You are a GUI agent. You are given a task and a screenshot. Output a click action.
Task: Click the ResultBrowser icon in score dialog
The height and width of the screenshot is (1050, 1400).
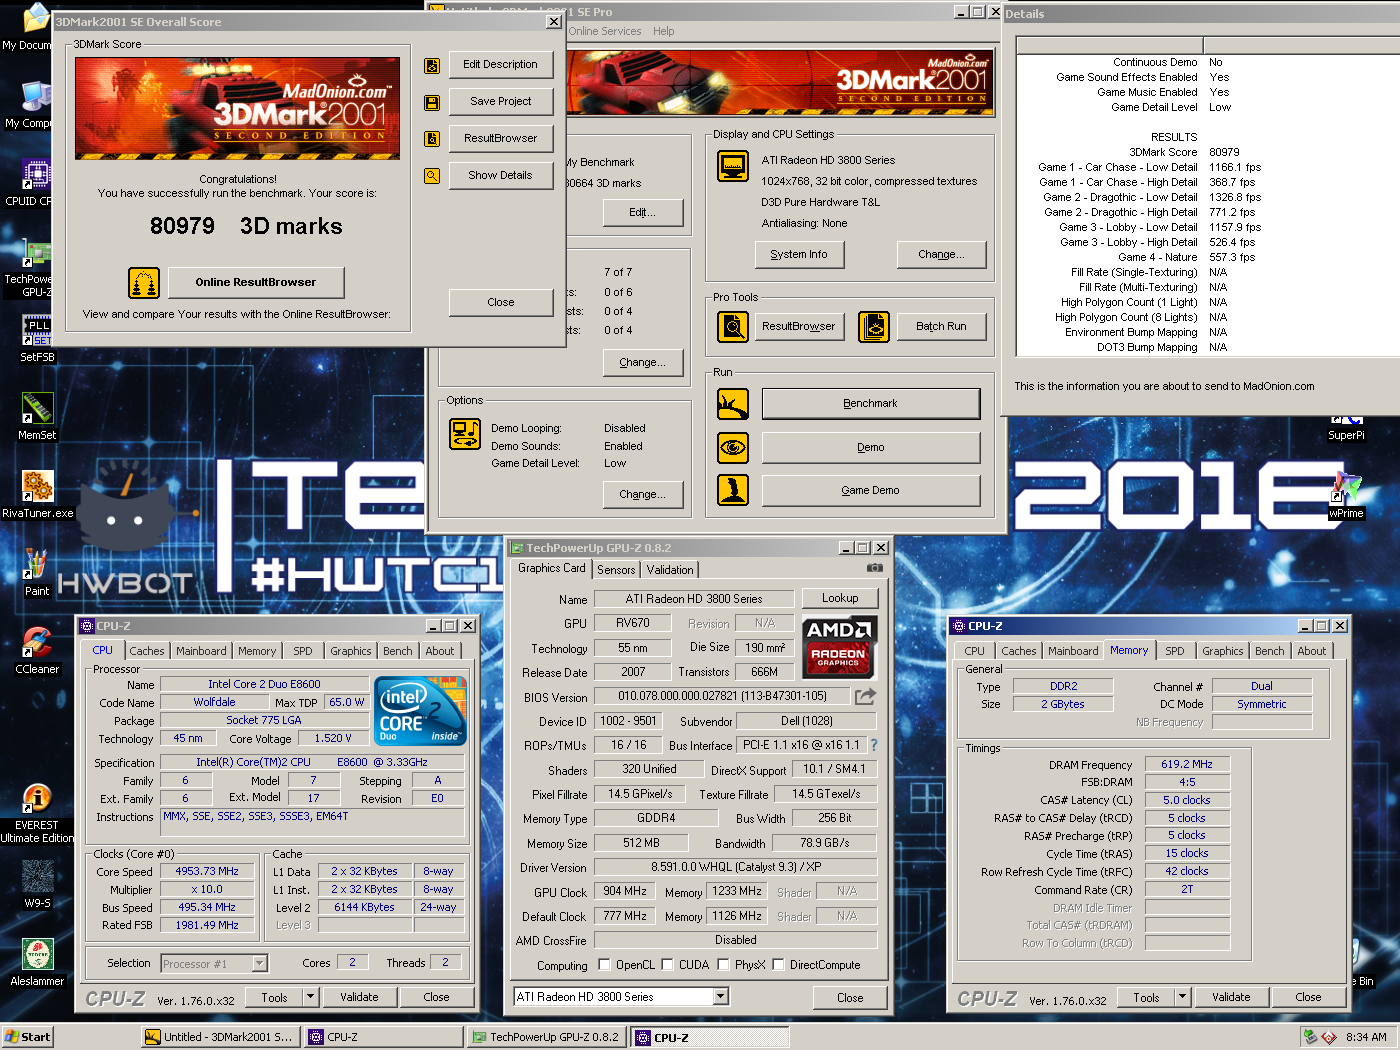coord(432,139)
